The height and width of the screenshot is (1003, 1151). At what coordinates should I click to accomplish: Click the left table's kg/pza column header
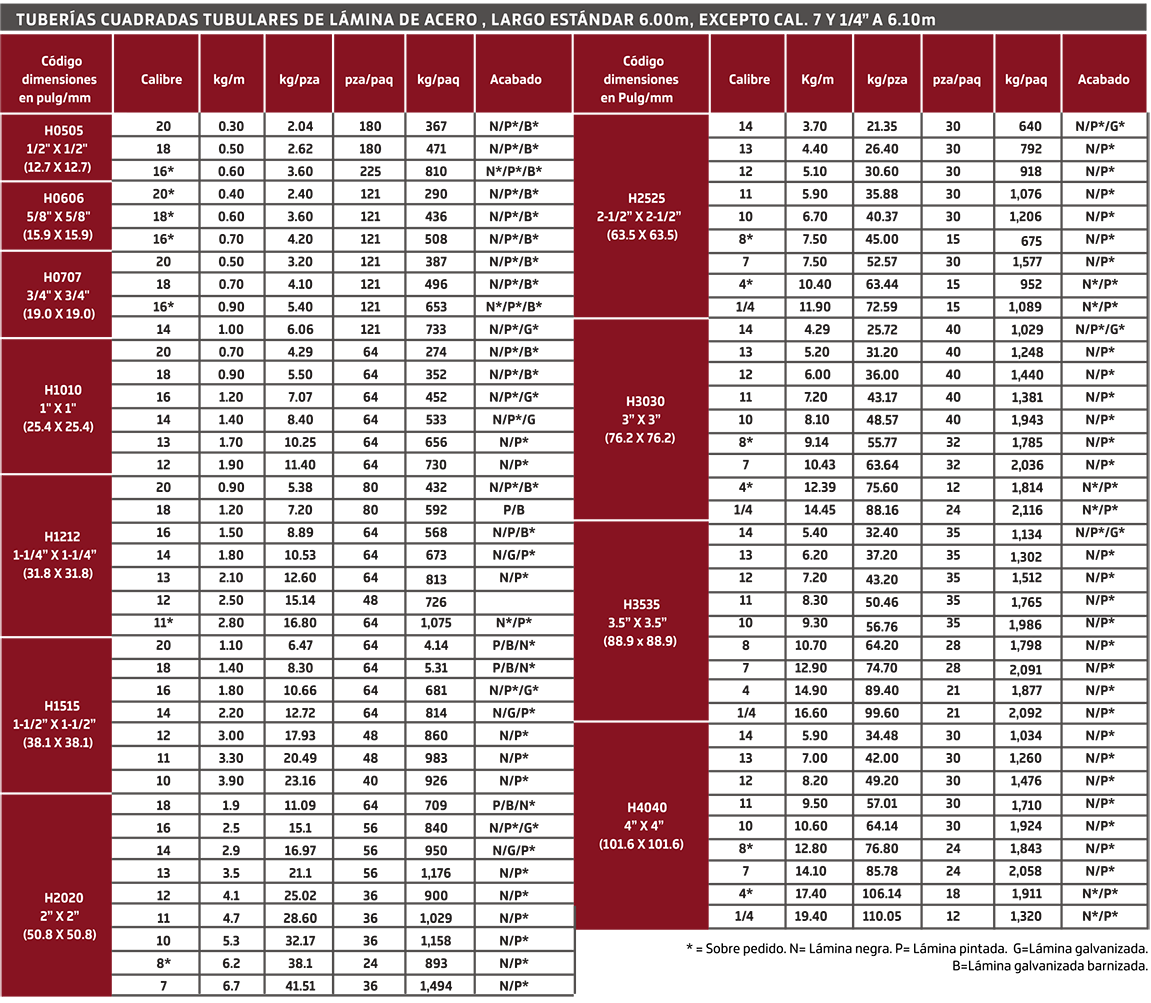coord(299,80)
